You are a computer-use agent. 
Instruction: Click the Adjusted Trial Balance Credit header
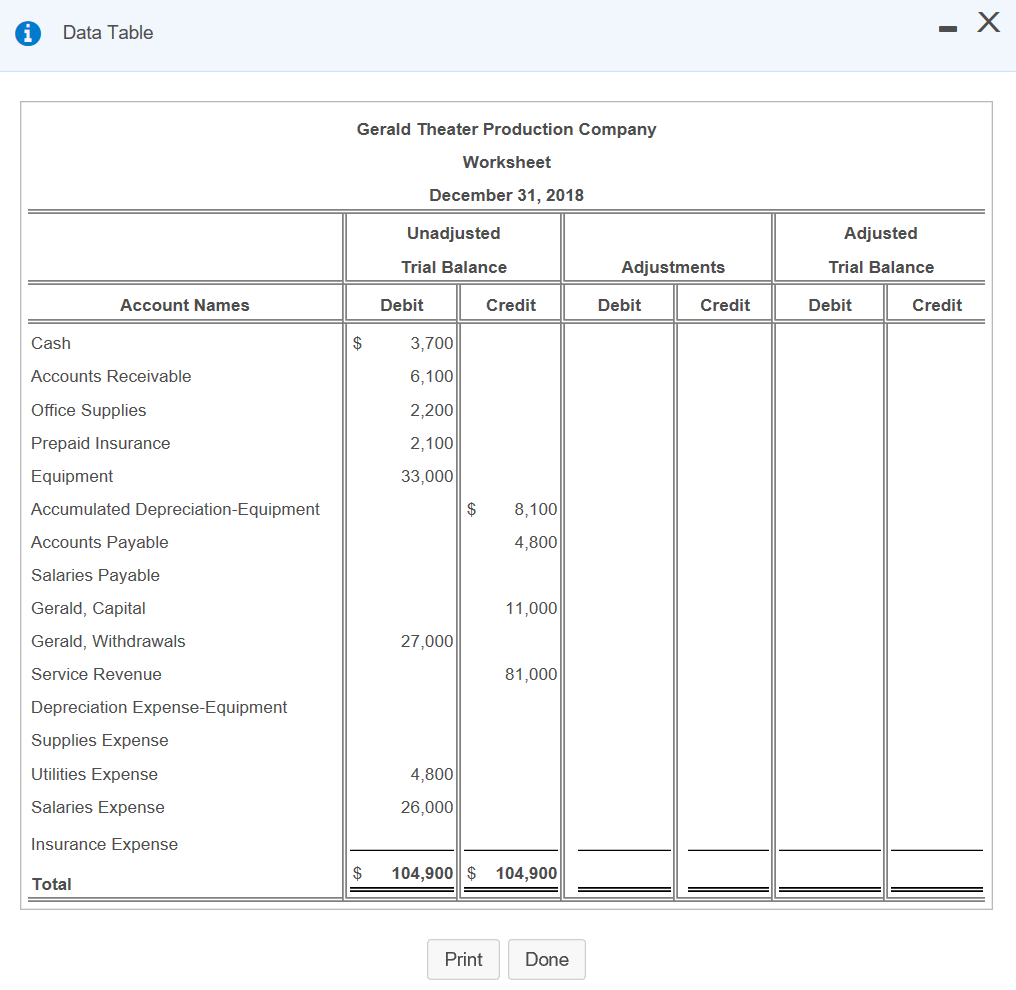point(937,305)
